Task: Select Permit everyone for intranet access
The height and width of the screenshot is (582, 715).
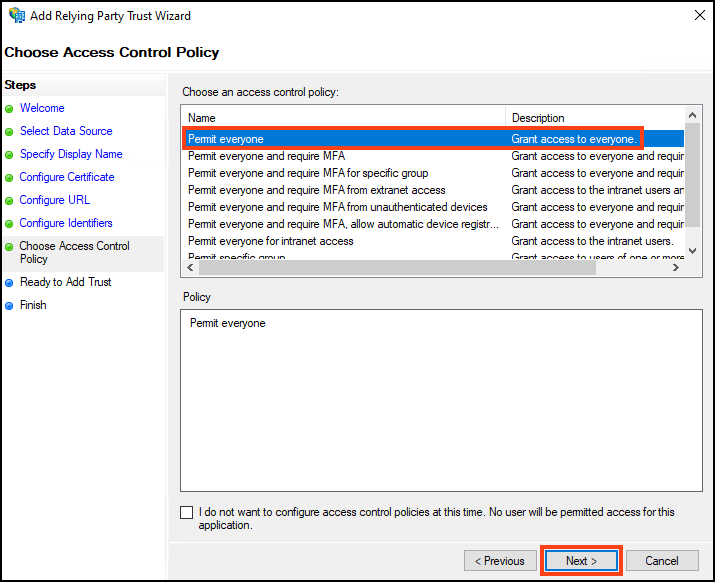Action: click(x=433, y=241)
